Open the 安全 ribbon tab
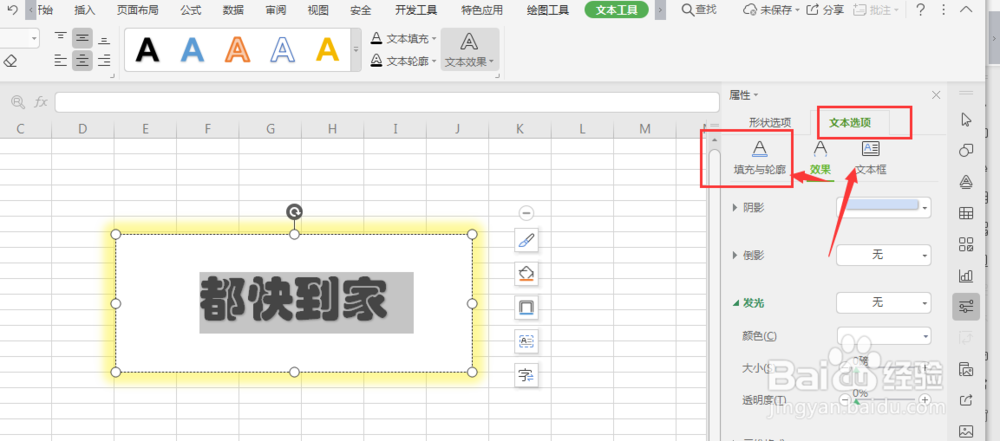The image size is (1000, 441). click(361, 10)
